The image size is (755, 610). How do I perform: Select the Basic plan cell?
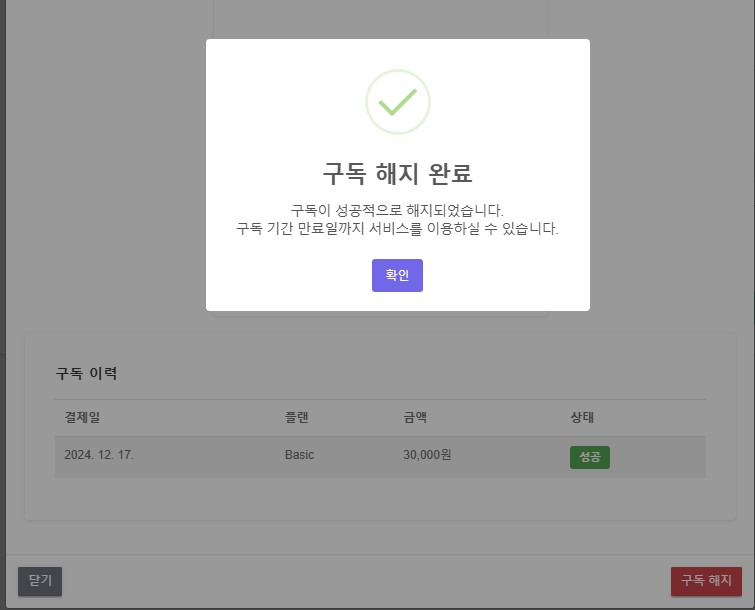299,455
